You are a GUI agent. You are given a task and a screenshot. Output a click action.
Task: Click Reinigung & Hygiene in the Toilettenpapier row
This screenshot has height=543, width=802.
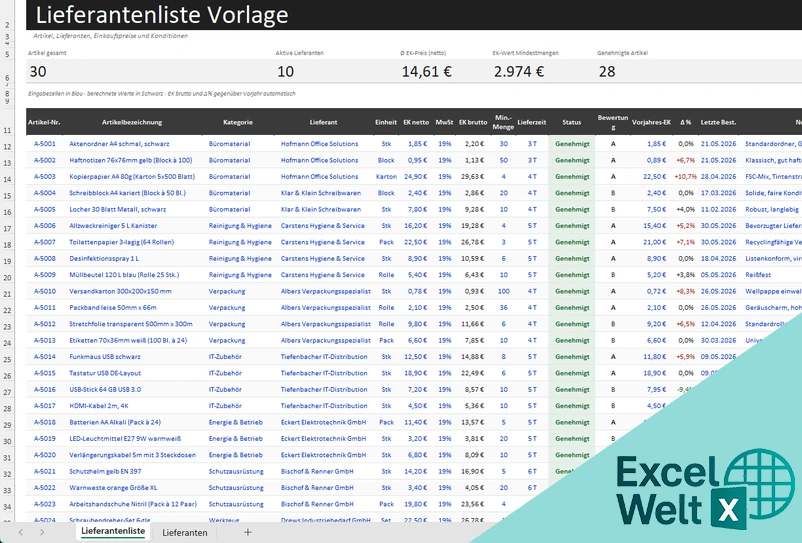point(240,242)
